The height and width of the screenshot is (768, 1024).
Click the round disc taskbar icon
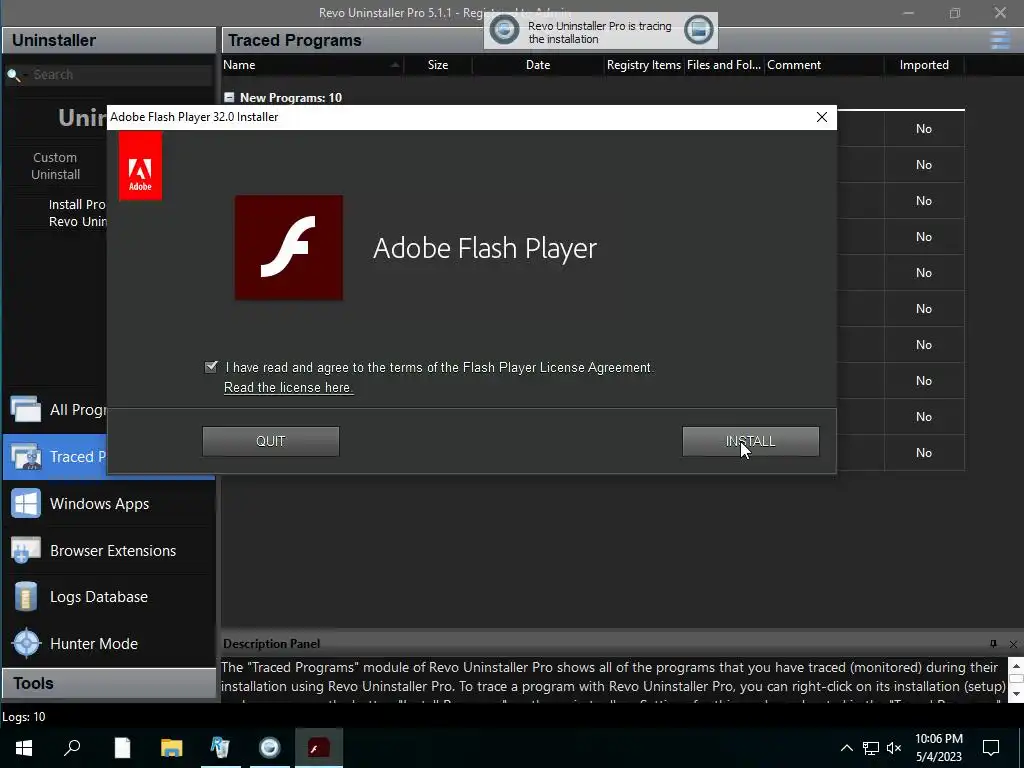pyautogui.click(x=269, y=747)
